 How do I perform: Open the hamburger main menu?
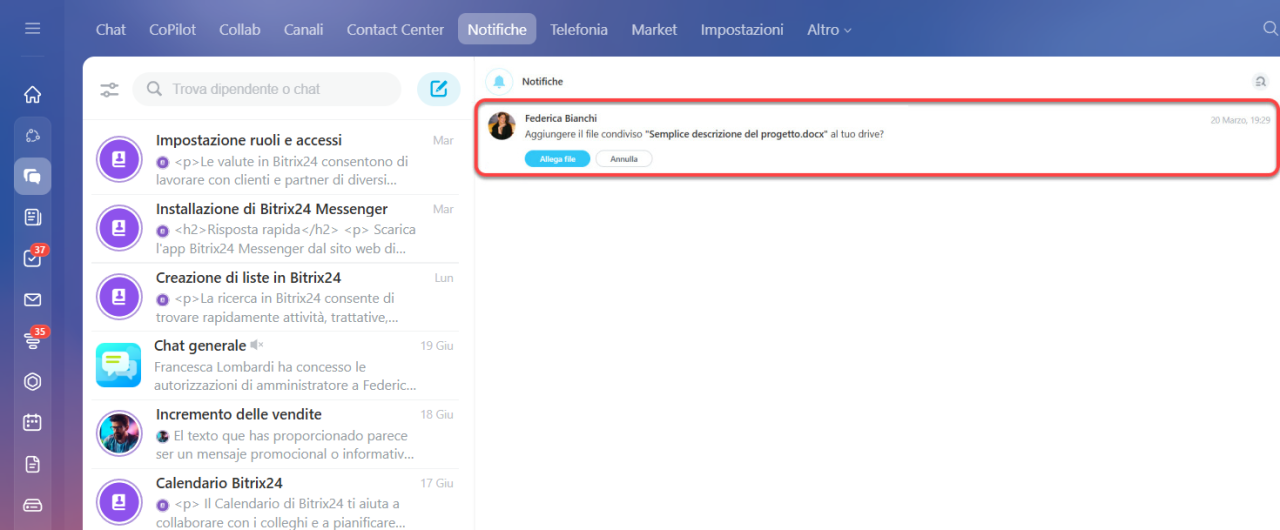point(32,28)
